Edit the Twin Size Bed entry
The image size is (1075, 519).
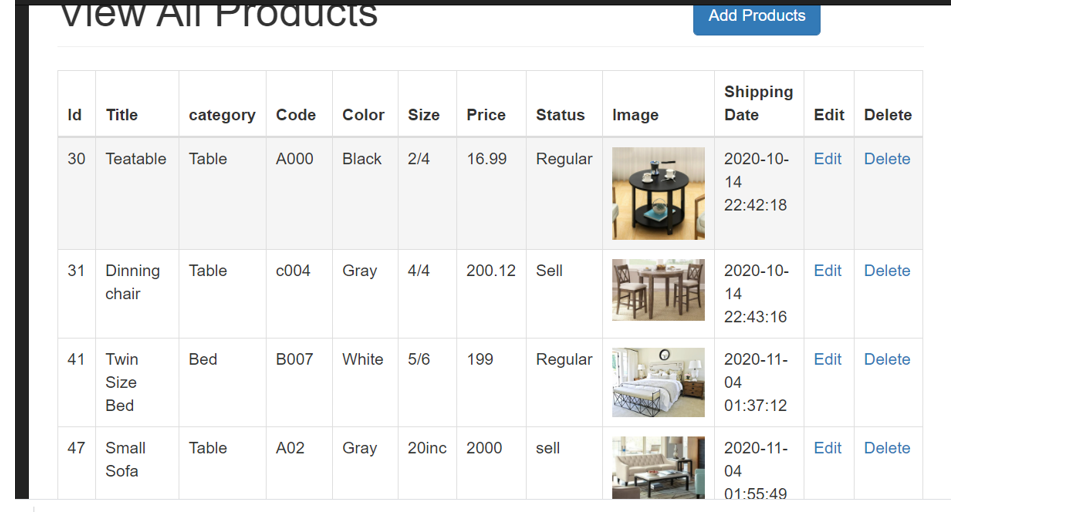(827, 360)
